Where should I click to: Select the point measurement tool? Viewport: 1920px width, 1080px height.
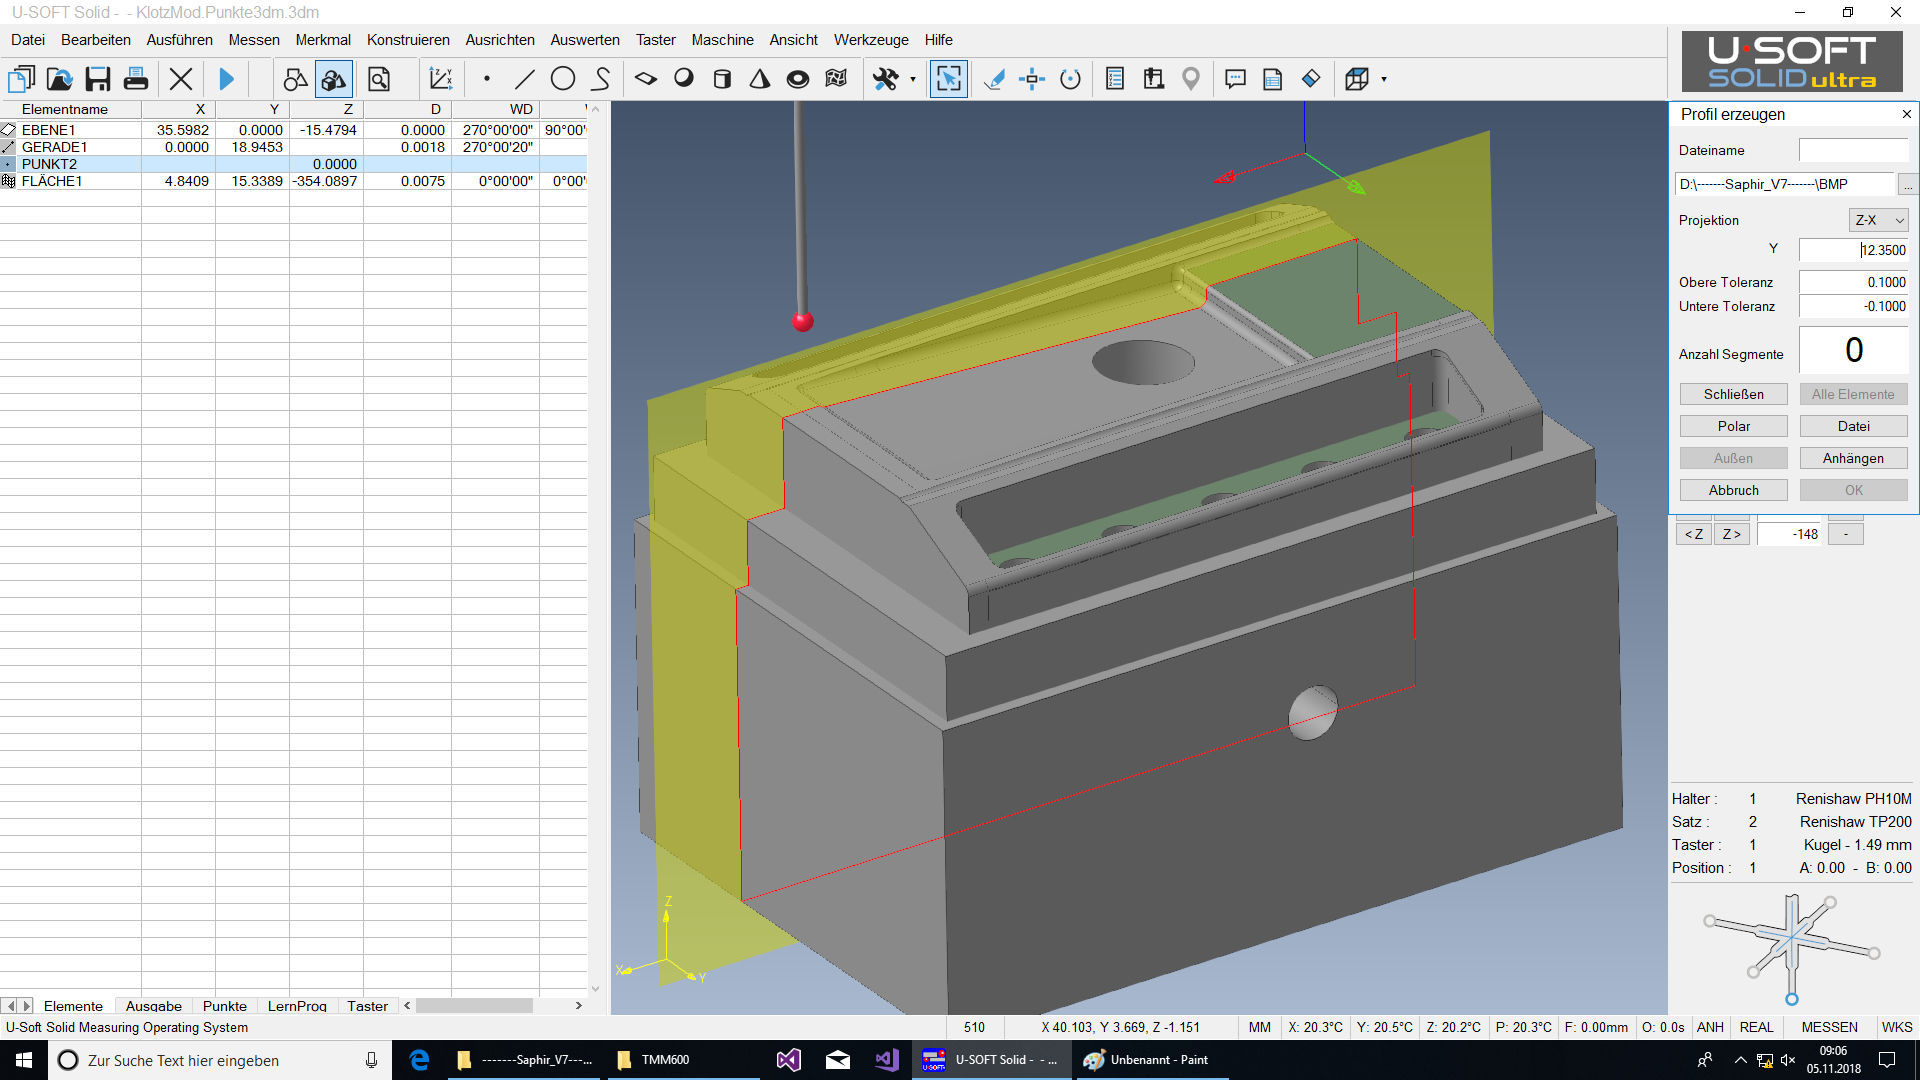(x=486, y=78)
